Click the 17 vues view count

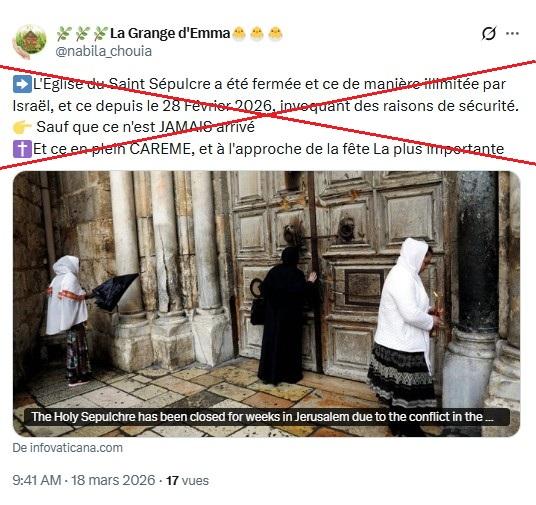187,480
